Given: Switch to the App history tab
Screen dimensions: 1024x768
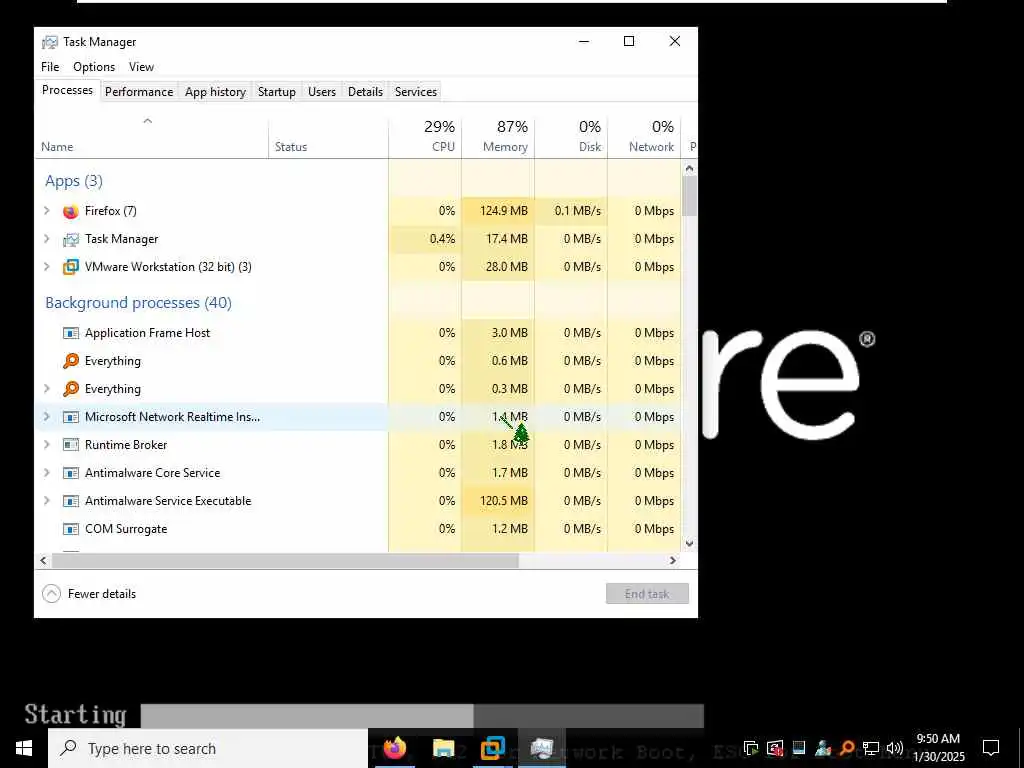Looking at the screenshot, I should [x=216, y=91].
